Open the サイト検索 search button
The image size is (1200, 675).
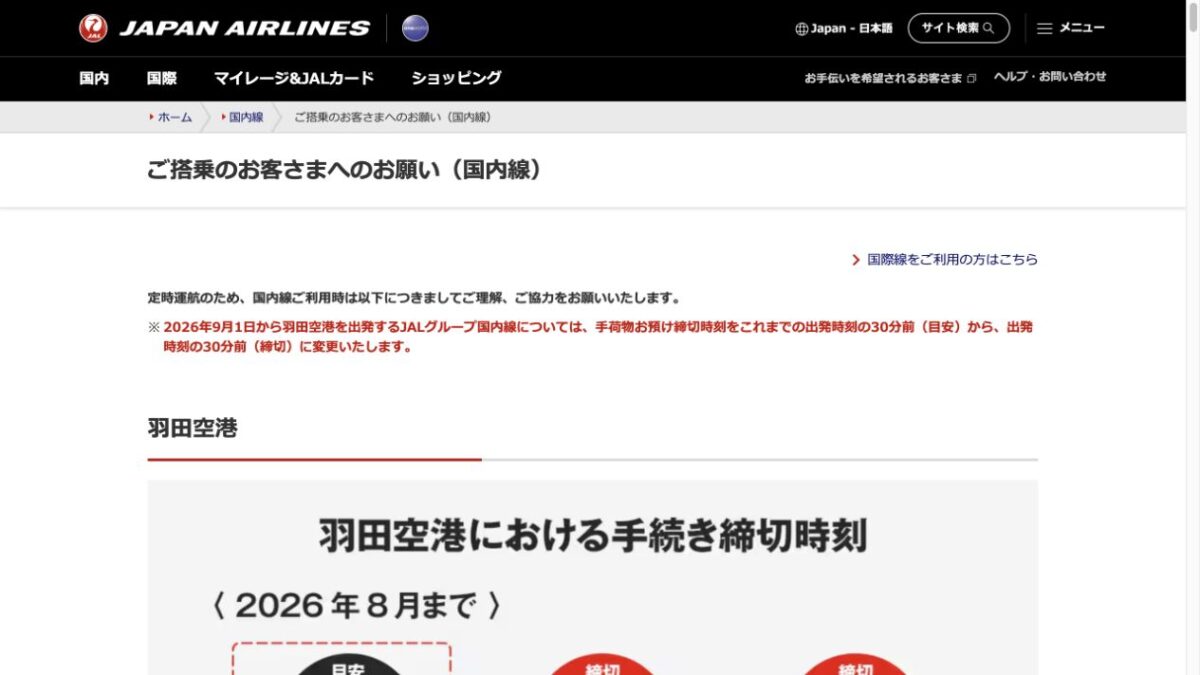click(x=958, y=28)
